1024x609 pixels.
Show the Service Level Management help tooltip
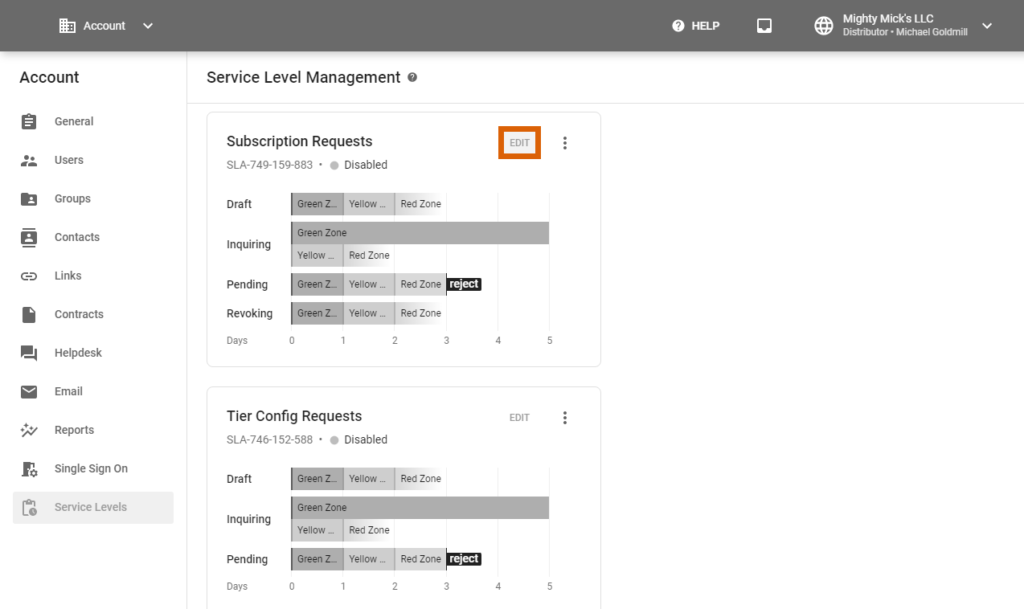pos(412,77)
